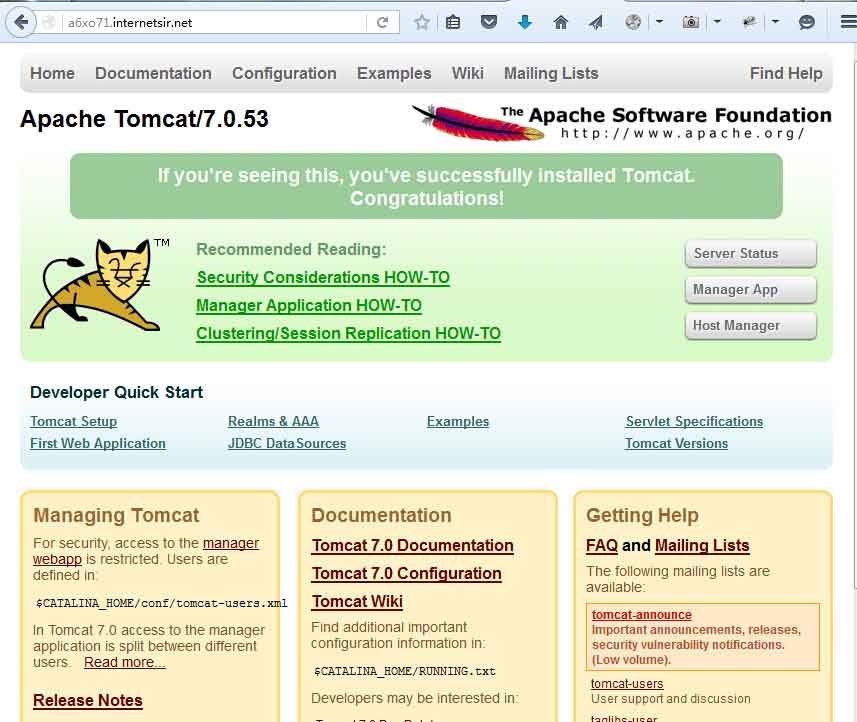Expand dropdown arrow next to the smiley icon
The image size is (857, 722).
coord(776,22)
